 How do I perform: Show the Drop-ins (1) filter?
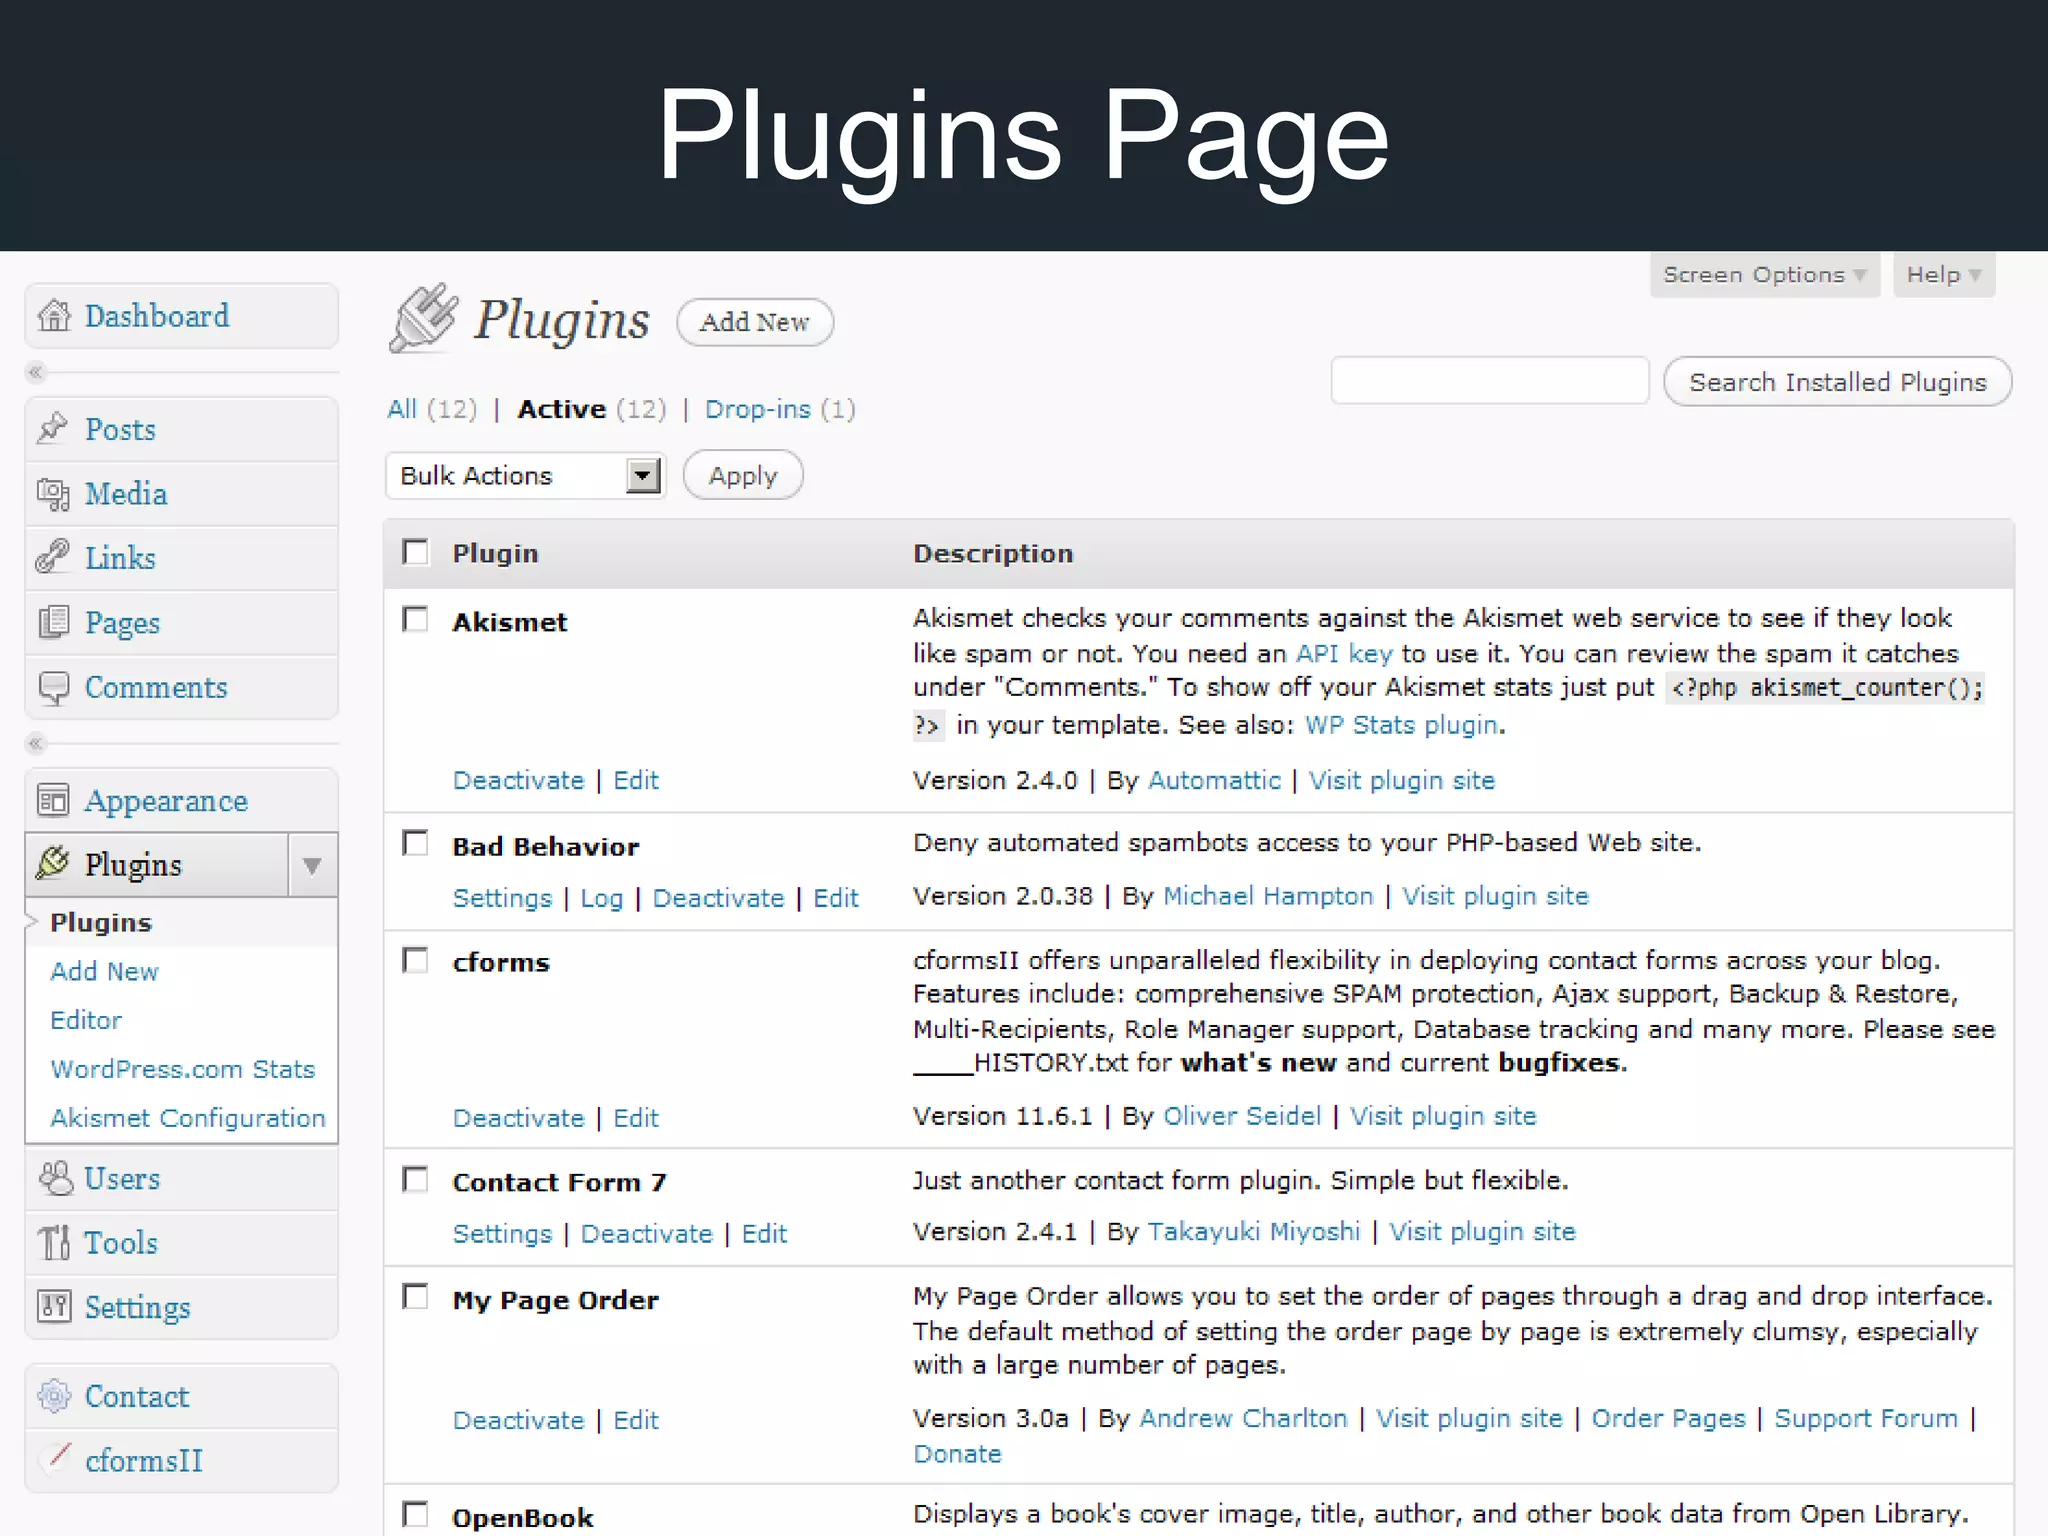(780, 409)
